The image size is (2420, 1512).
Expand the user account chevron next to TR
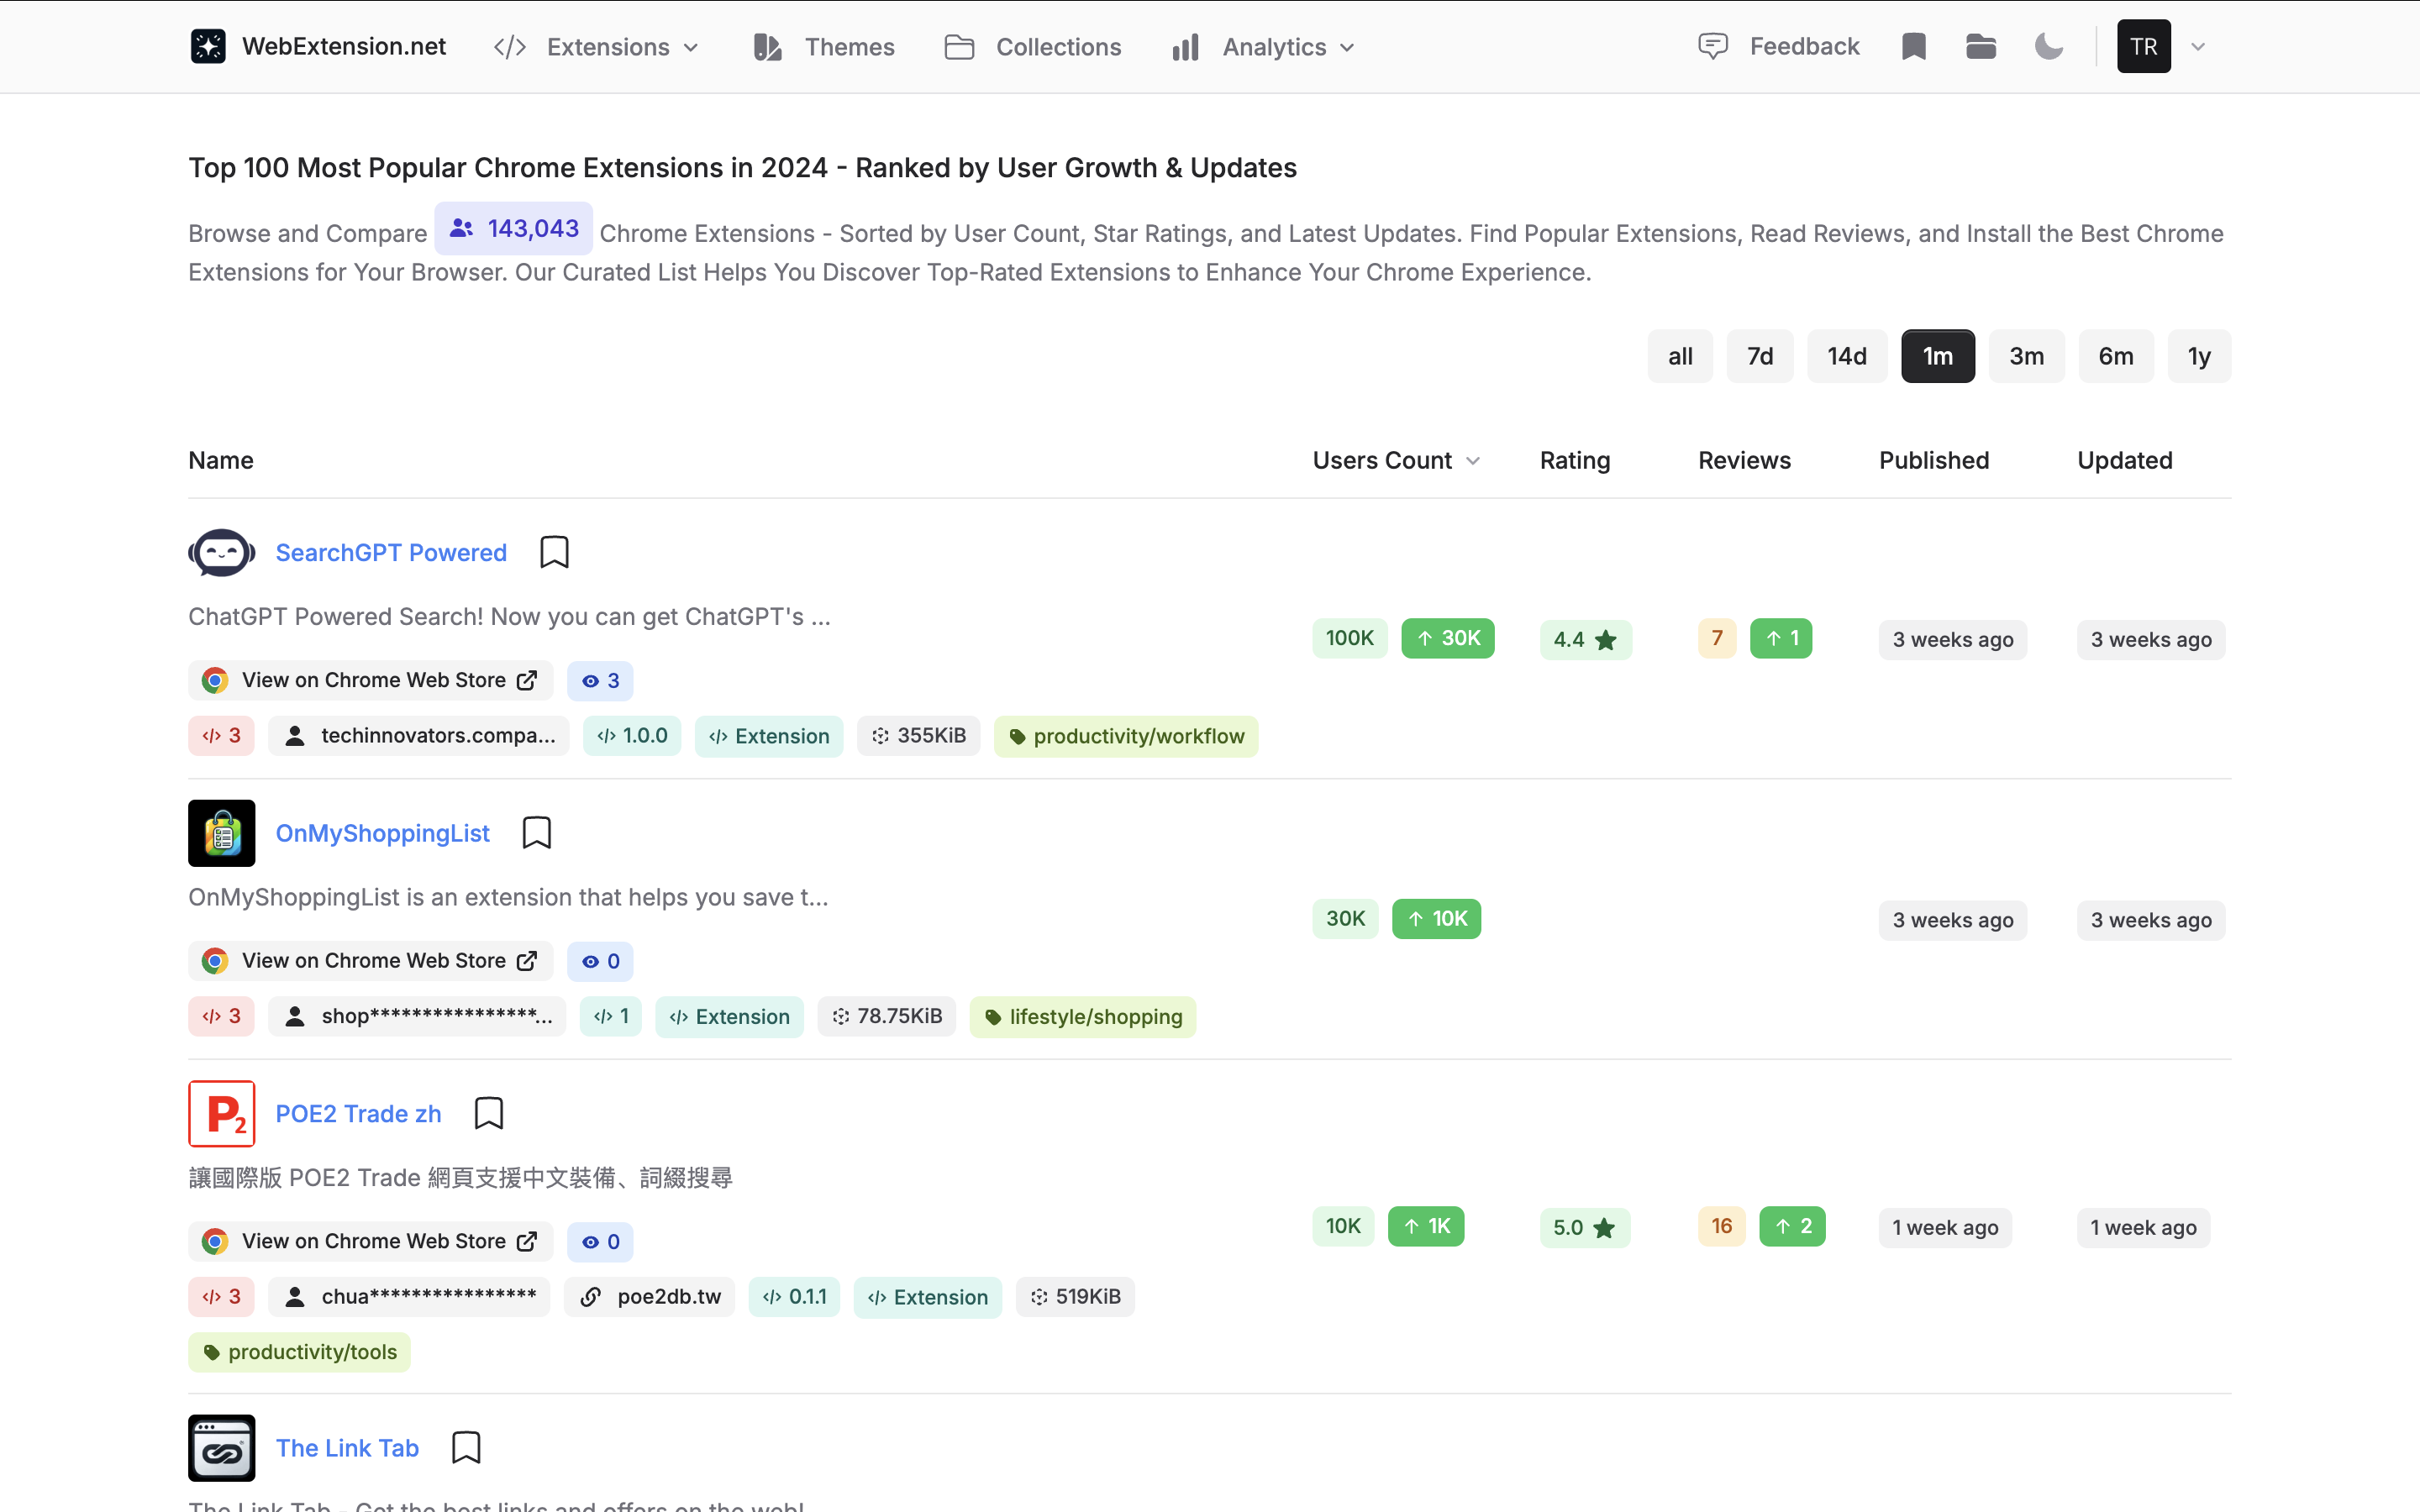click(x=2198, y=47)
